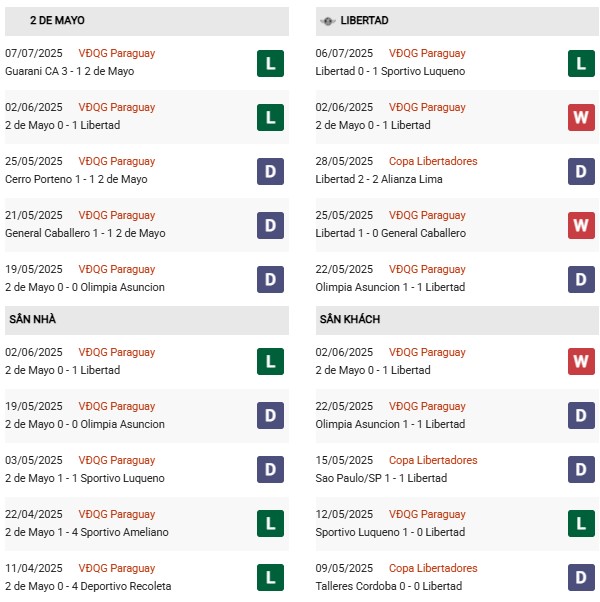Image resolution: width=600 pixels, height=602 pixels.
Task: Click the D badge for Alianza Lima match
Action: pyautogui.click(x=582, y=171)
